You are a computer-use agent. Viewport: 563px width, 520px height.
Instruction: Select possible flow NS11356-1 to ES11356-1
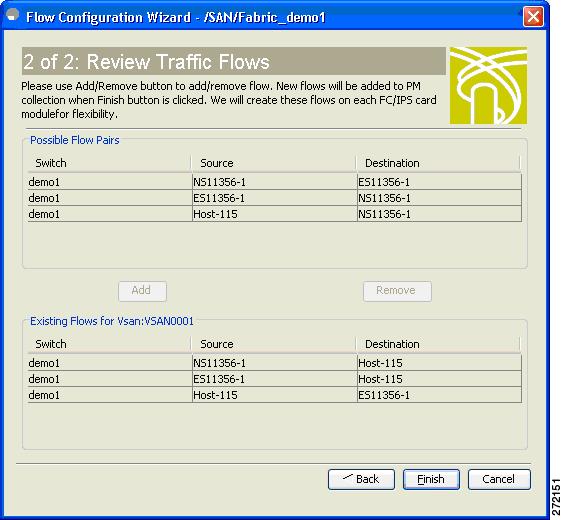tap(275, 182)
